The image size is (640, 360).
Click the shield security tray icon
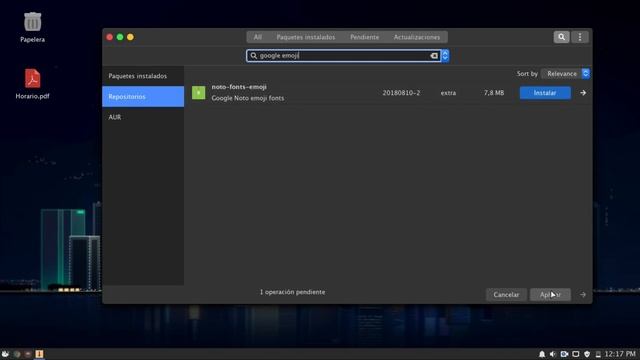[x=587, y=354]
